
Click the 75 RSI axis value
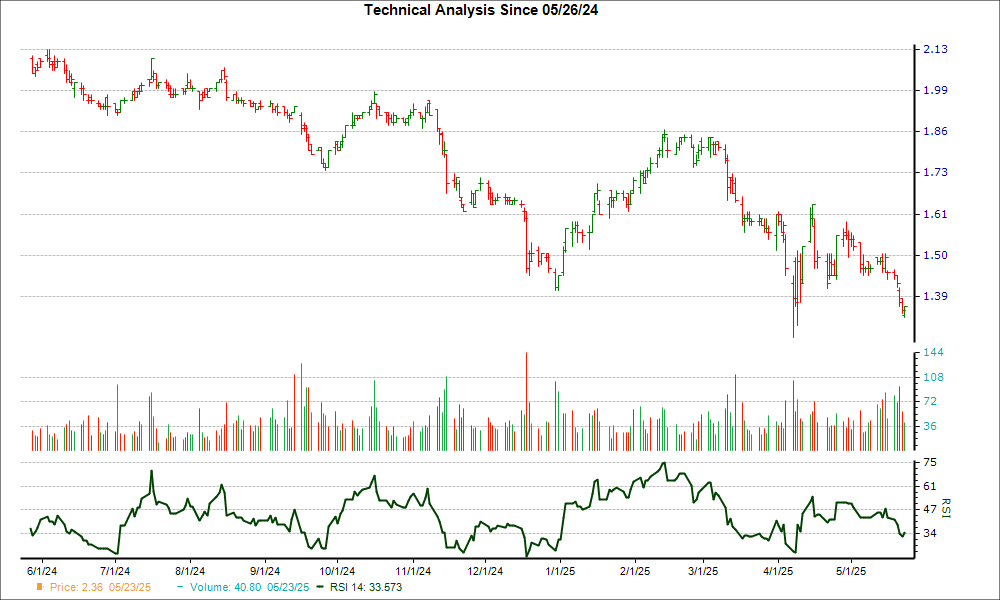pos(930,462)
